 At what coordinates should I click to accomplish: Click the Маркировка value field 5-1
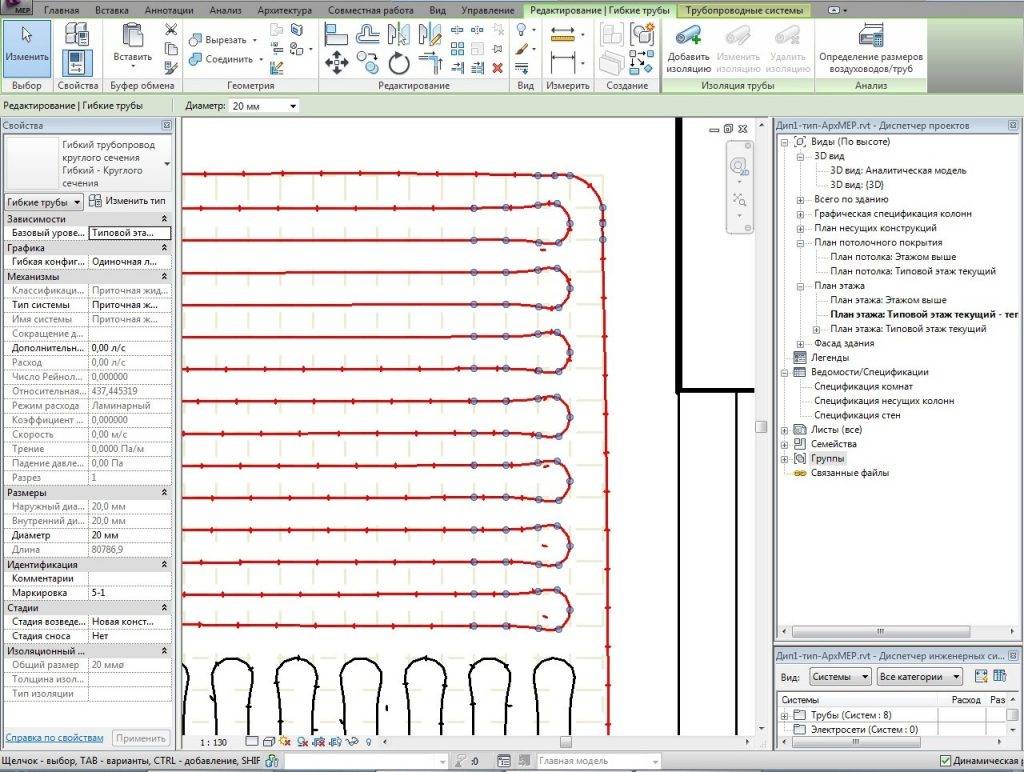click(129, 593)
